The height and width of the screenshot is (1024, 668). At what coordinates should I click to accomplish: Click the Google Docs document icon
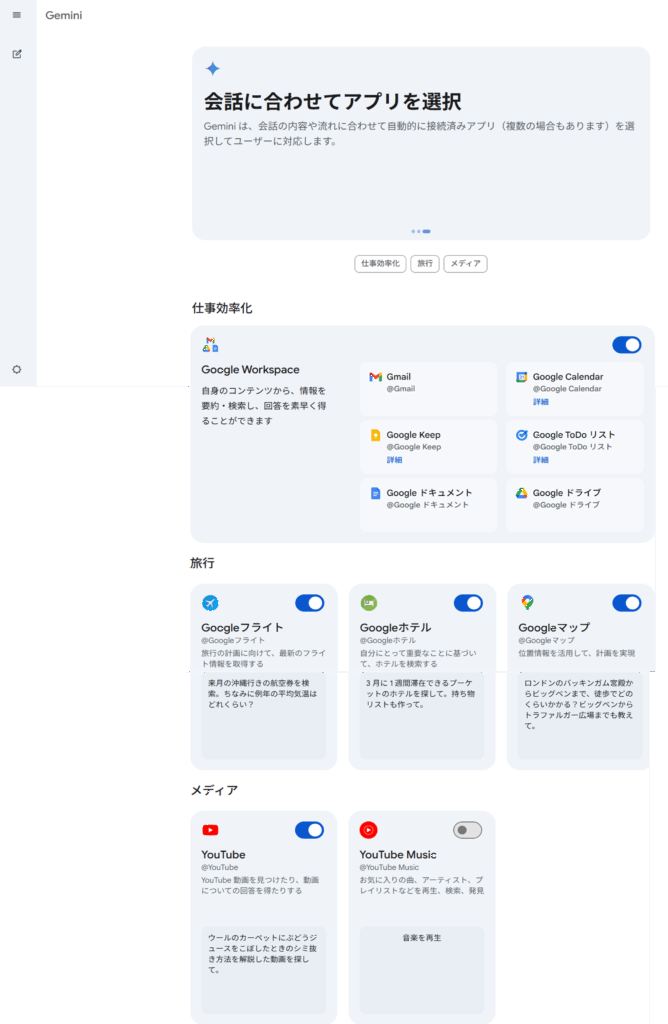375,493
